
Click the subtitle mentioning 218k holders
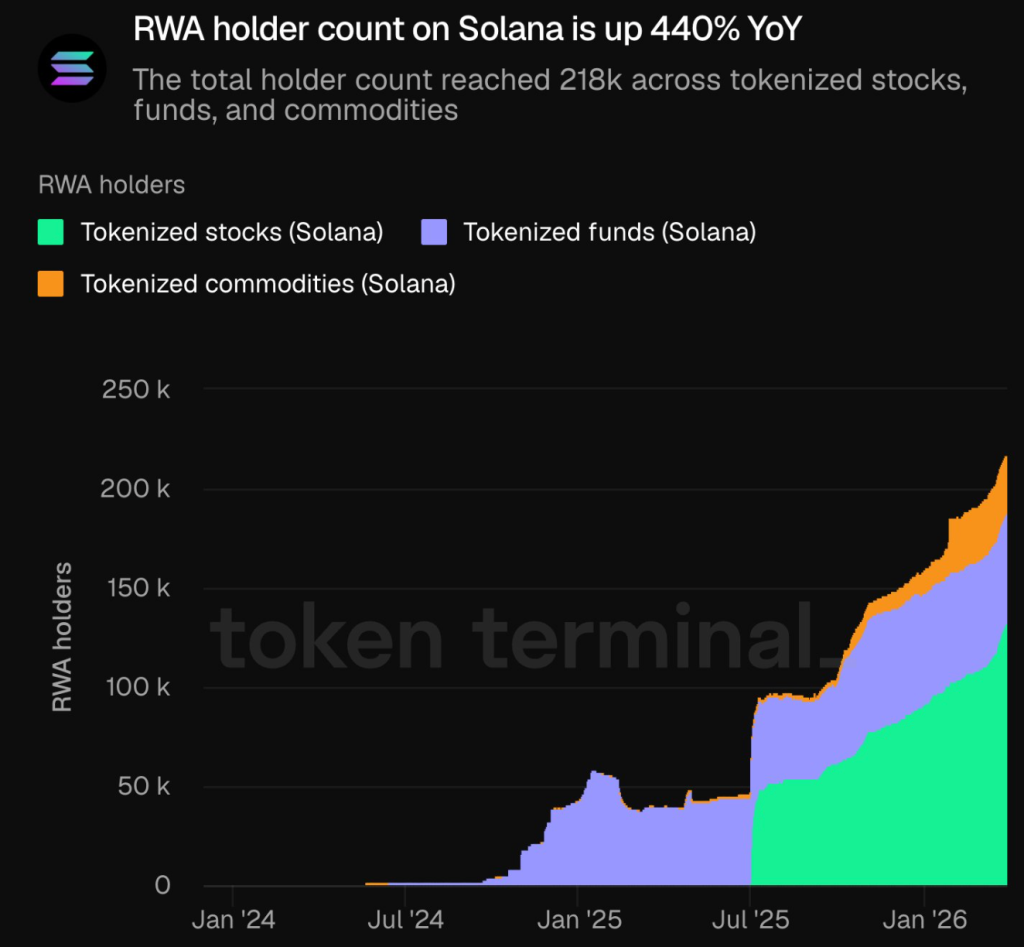pos(549,94)
